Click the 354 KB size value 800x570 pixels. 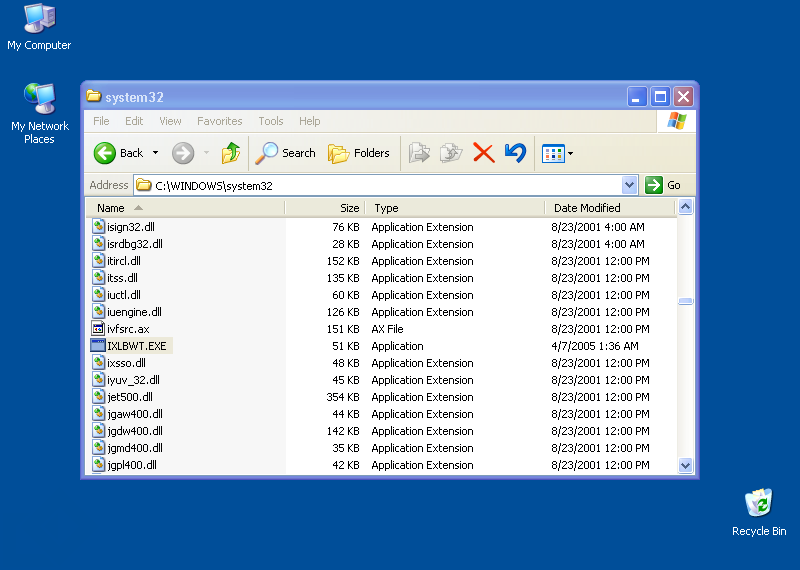tap(343, 397)
